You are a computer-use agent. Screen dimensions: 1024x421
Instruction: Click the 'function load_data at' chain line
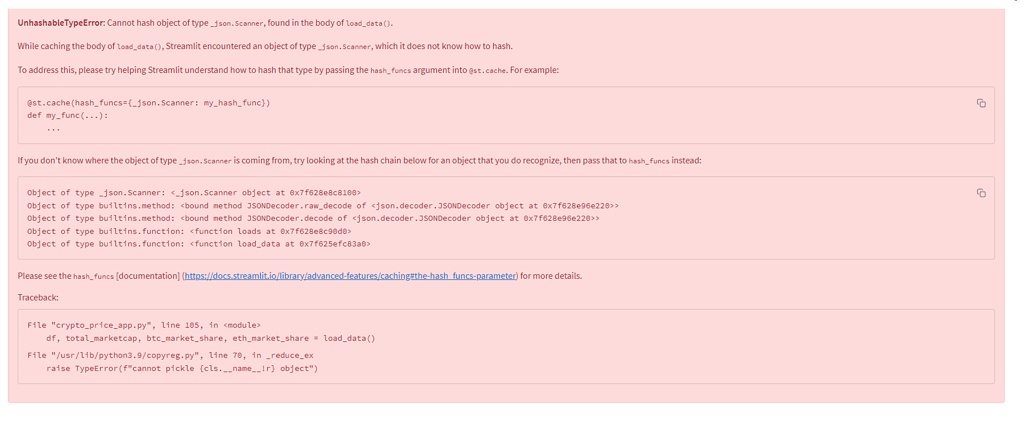[x=199, y=243]
